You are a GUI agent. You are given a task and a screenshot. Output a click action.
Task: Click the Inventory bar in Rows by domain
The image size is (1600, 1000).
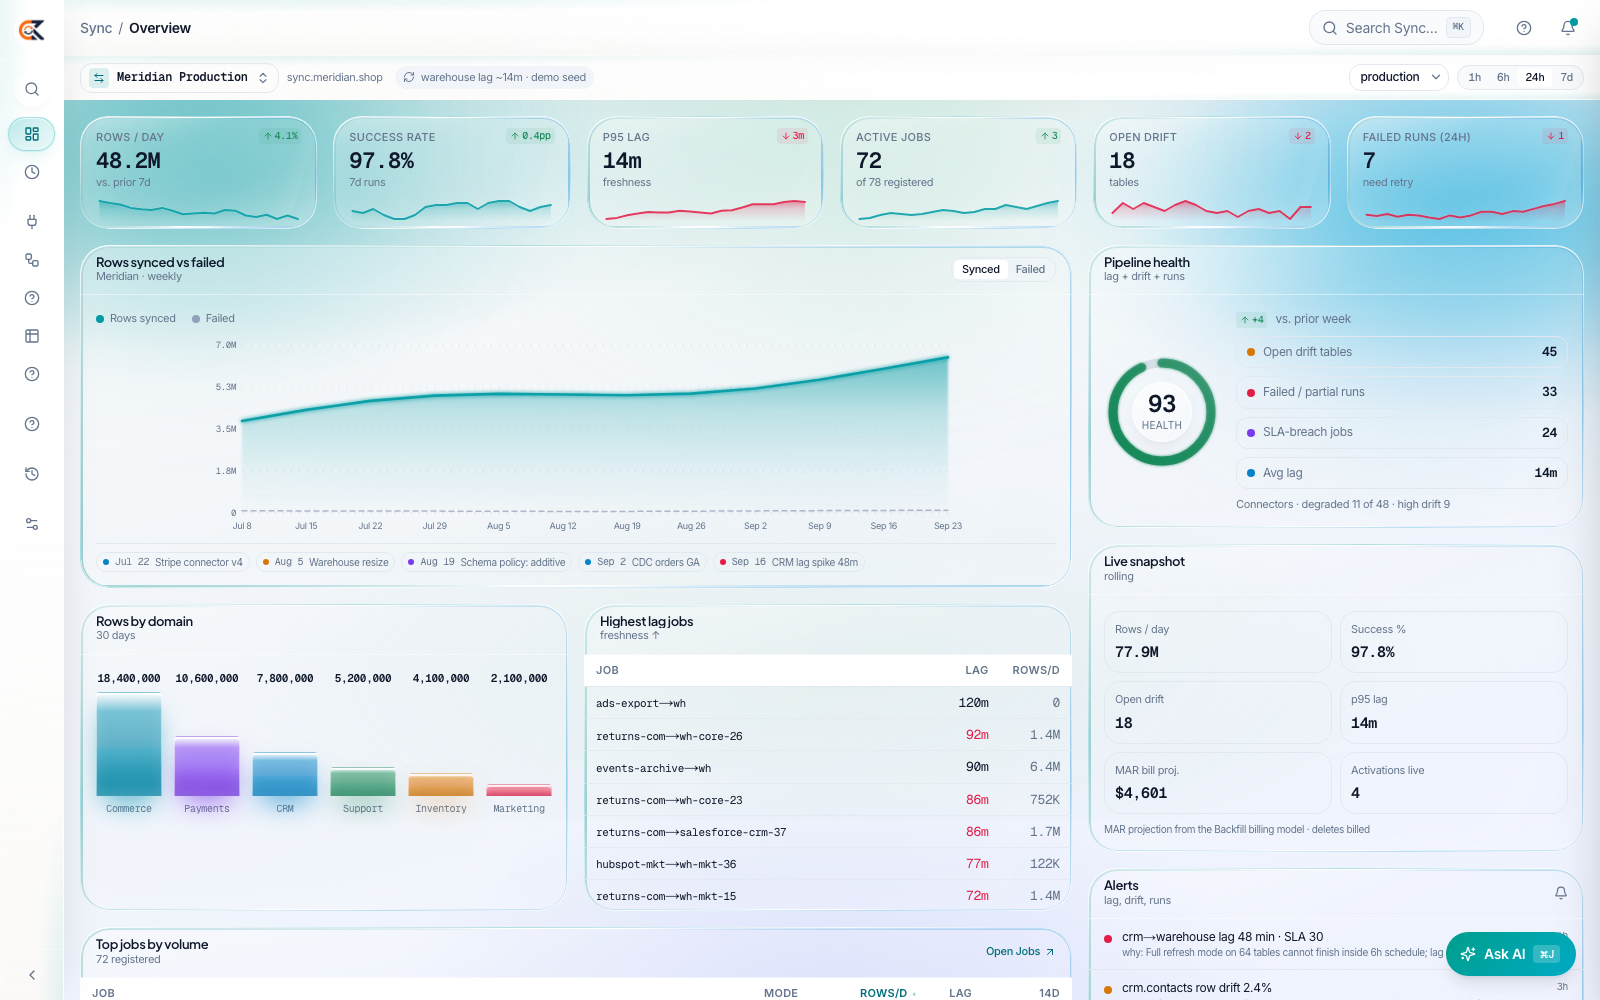441,785
